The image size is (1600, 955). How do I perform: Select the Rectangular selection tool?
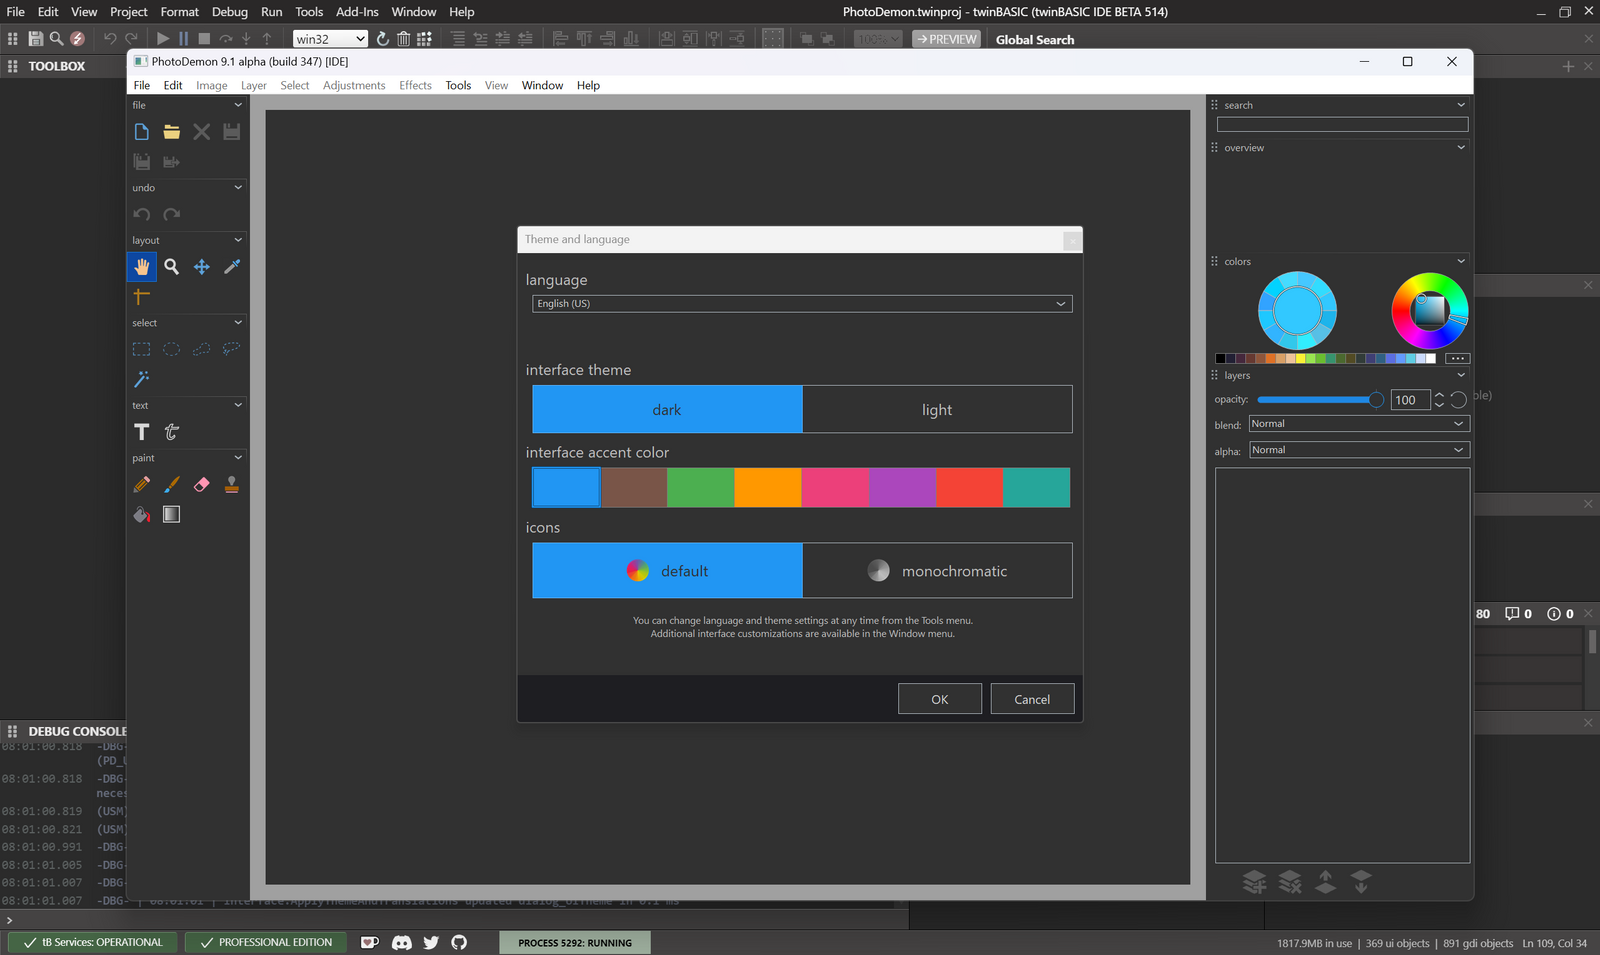(141, 348)
